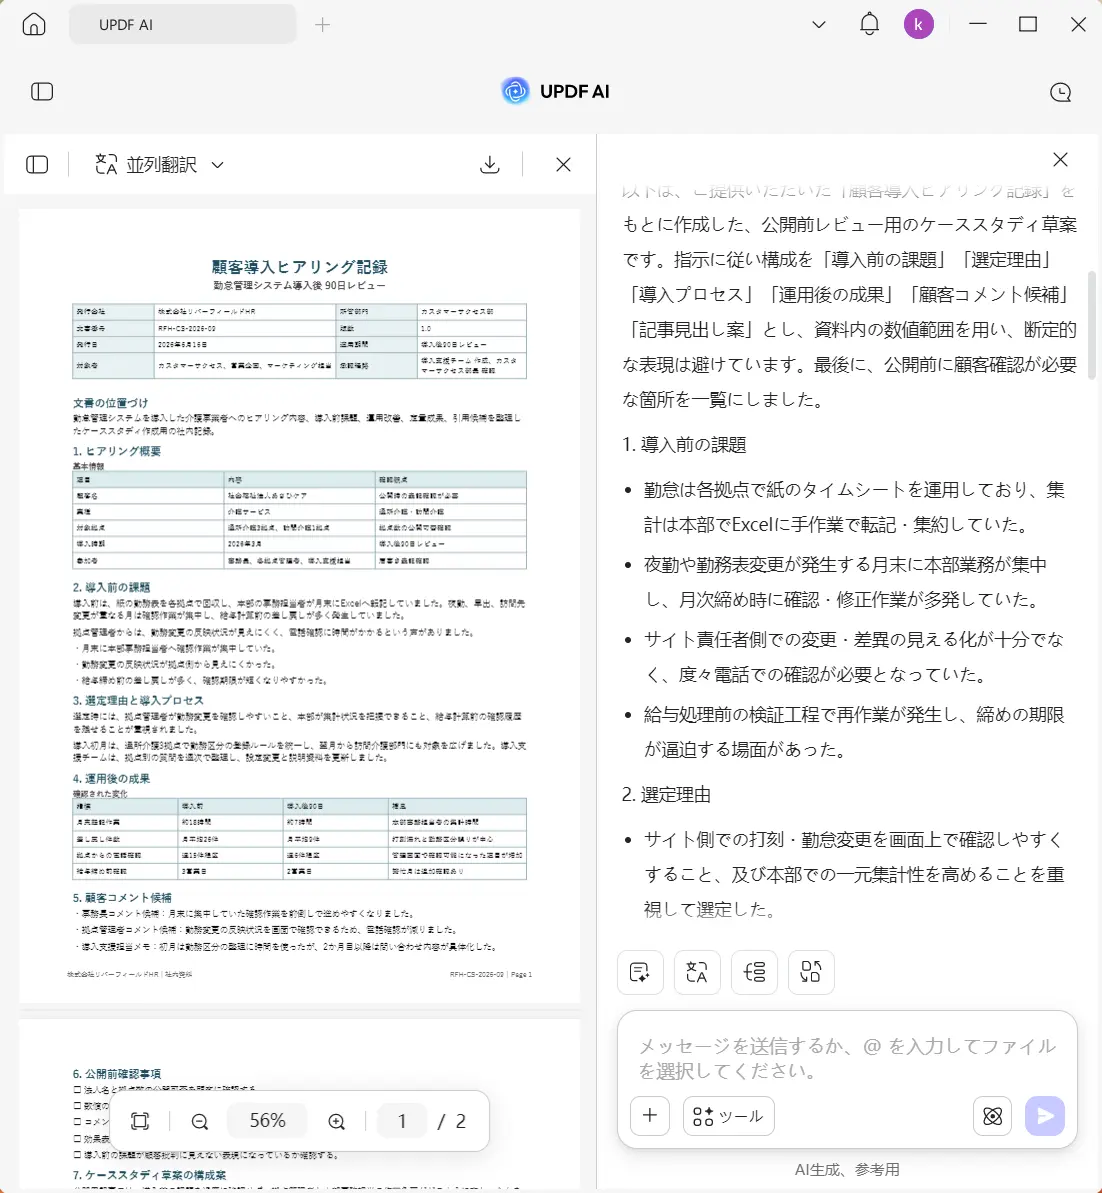Click the heading 5. 顧客コメント候補
The width and height of the screenshot is (1102, 1193).
pos(123,897)
